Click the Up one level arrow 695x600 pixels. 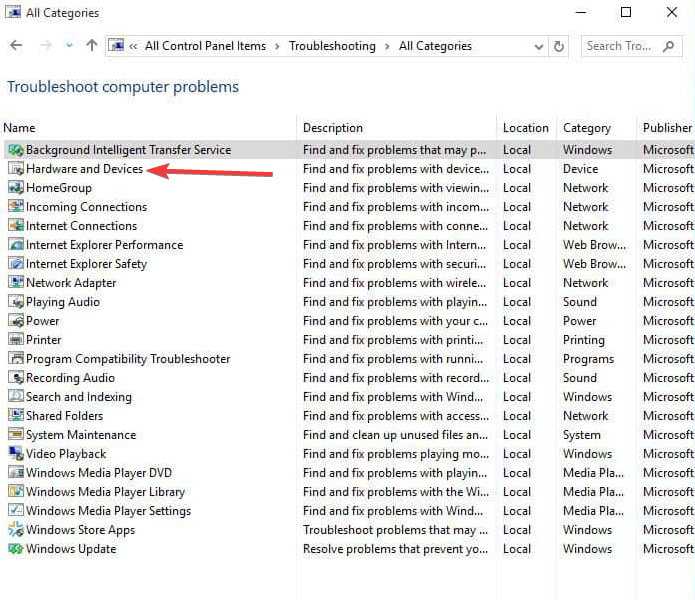click(x=92, y=46)
